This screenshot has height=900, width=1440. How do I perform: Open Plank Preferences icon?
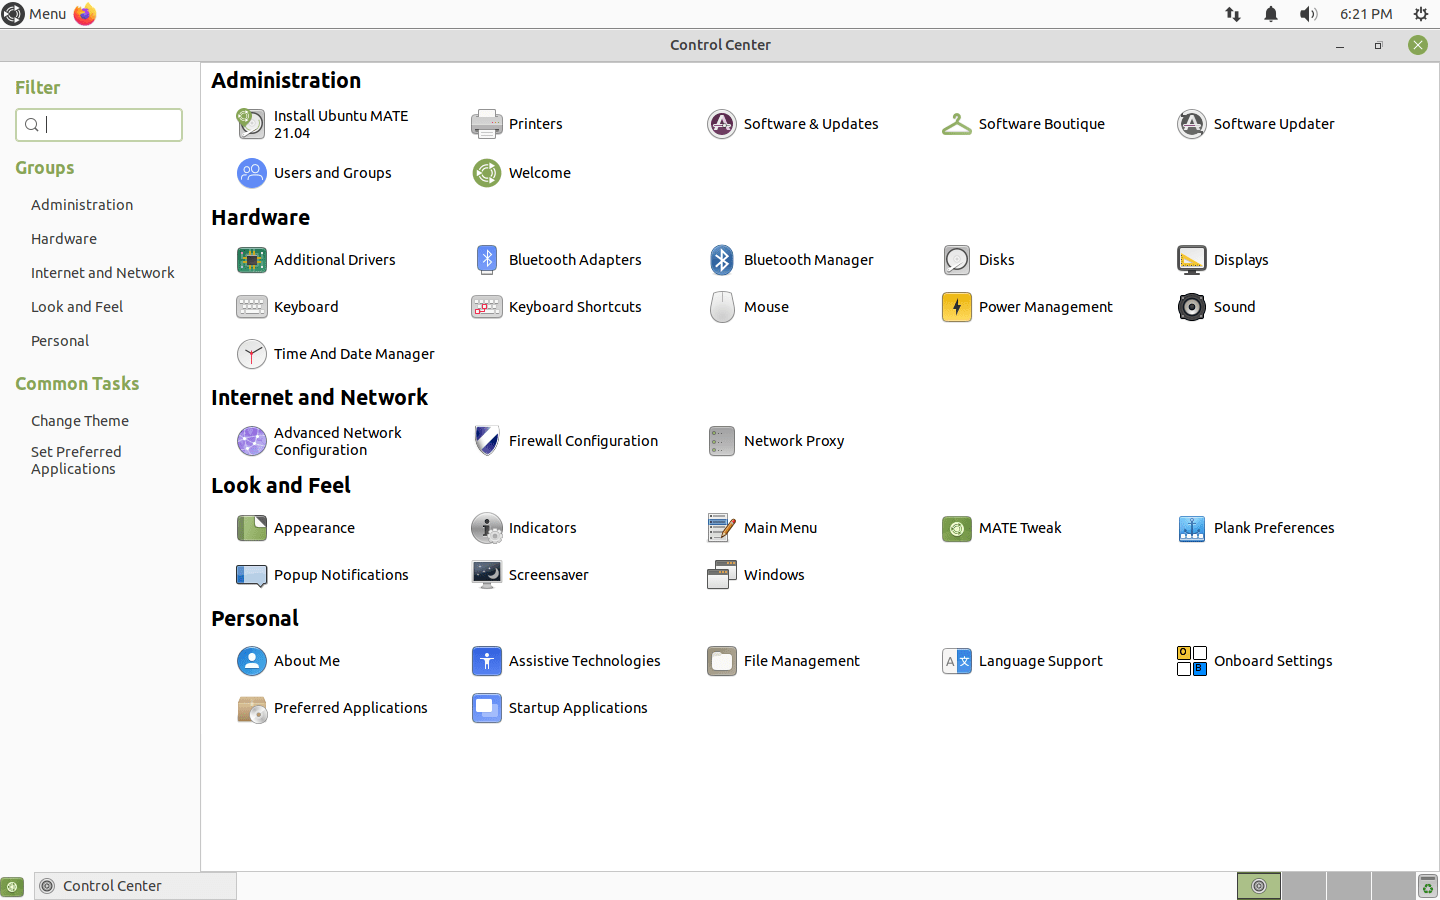pyautogui.click(x=1192, y=528)
